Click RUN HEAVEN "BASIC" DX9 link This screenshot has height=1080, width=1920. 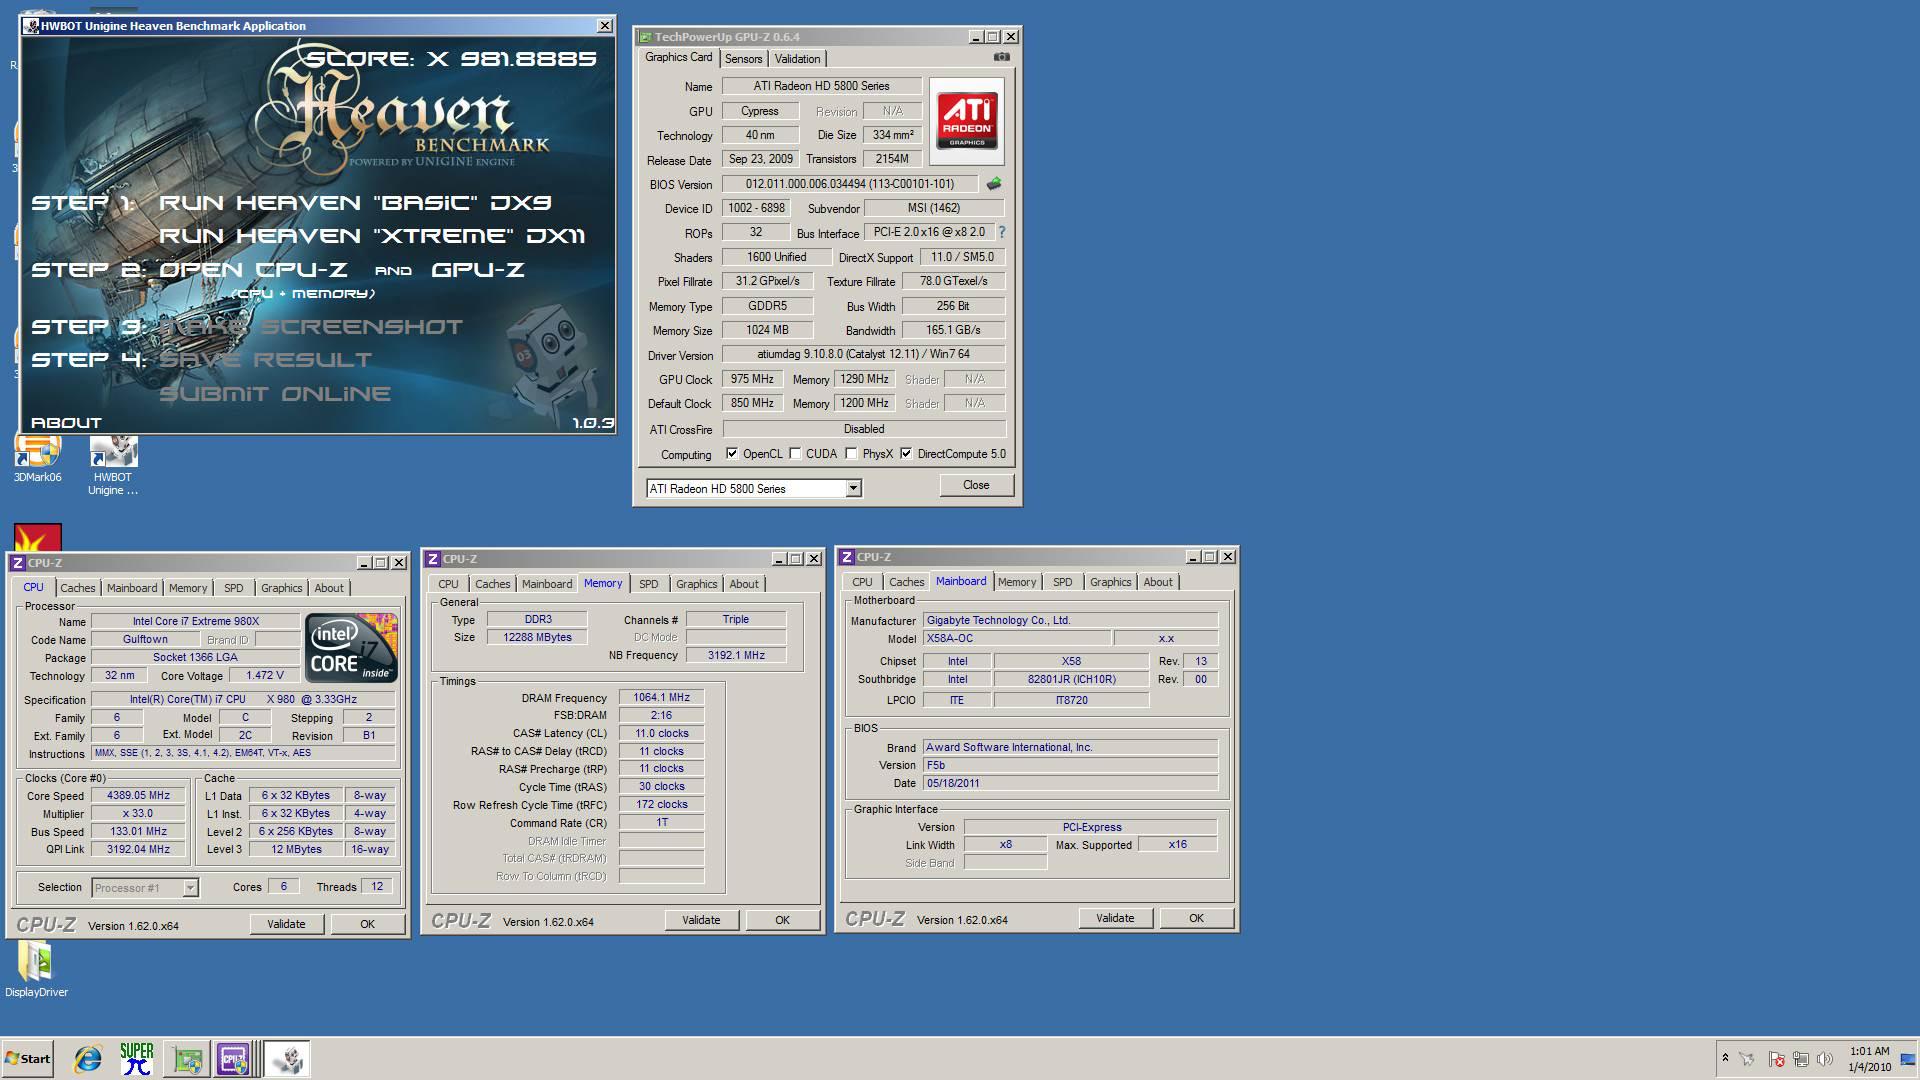click(x=355, y=203)
